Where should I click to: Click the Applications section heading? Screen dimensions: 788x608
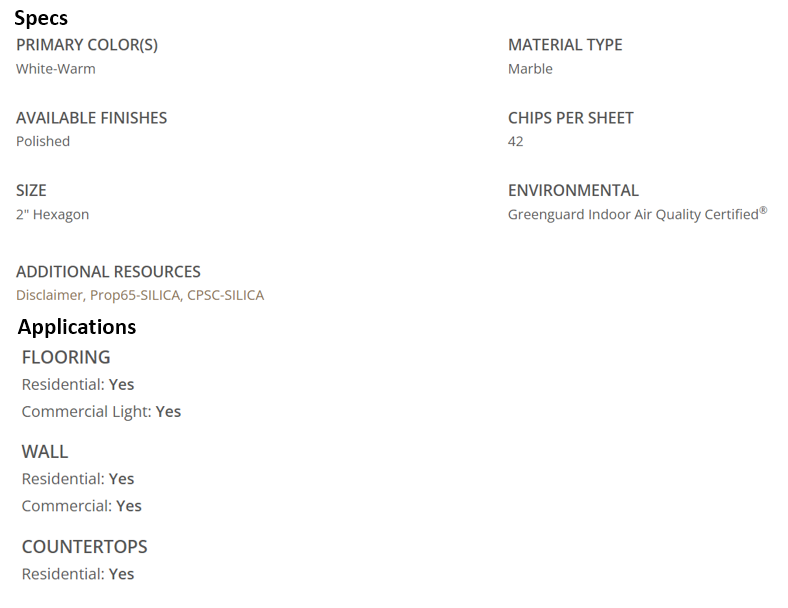(x=77, y=327)
